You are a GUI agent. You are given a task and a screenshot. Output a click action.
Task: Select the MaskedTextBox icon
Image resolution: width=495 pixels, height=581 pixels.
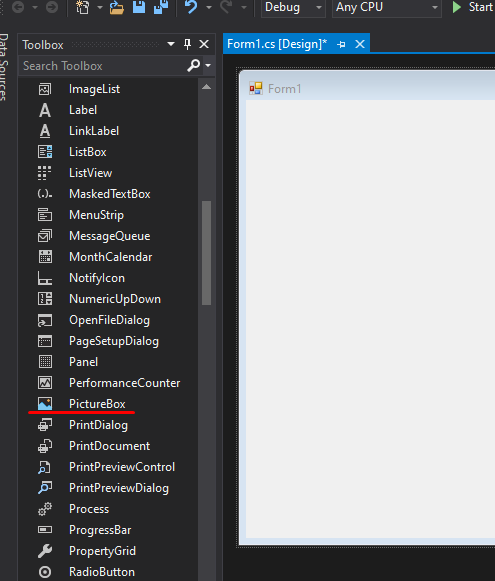coord(45,194)
